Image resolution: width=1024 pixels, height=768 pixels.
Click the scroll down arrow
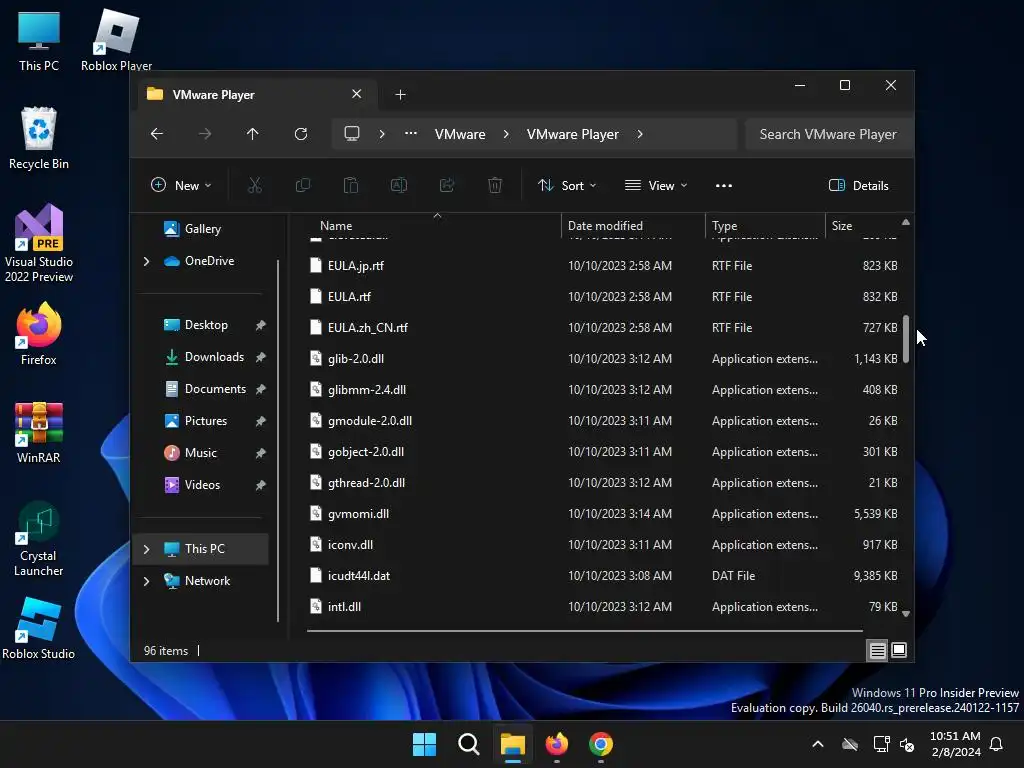click(x=906, y=613)
